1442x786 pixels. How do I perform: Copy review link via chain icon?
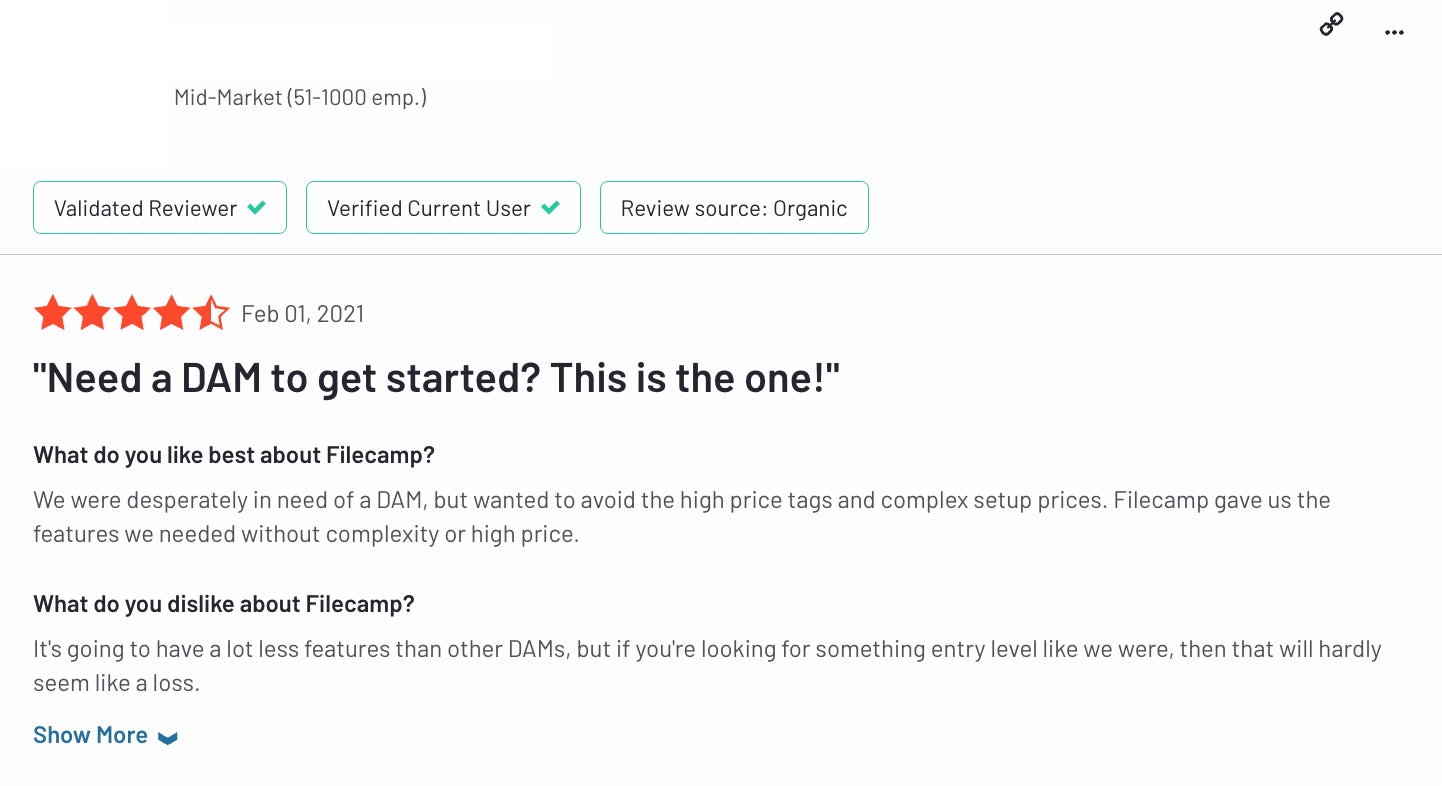(1331, 25)
